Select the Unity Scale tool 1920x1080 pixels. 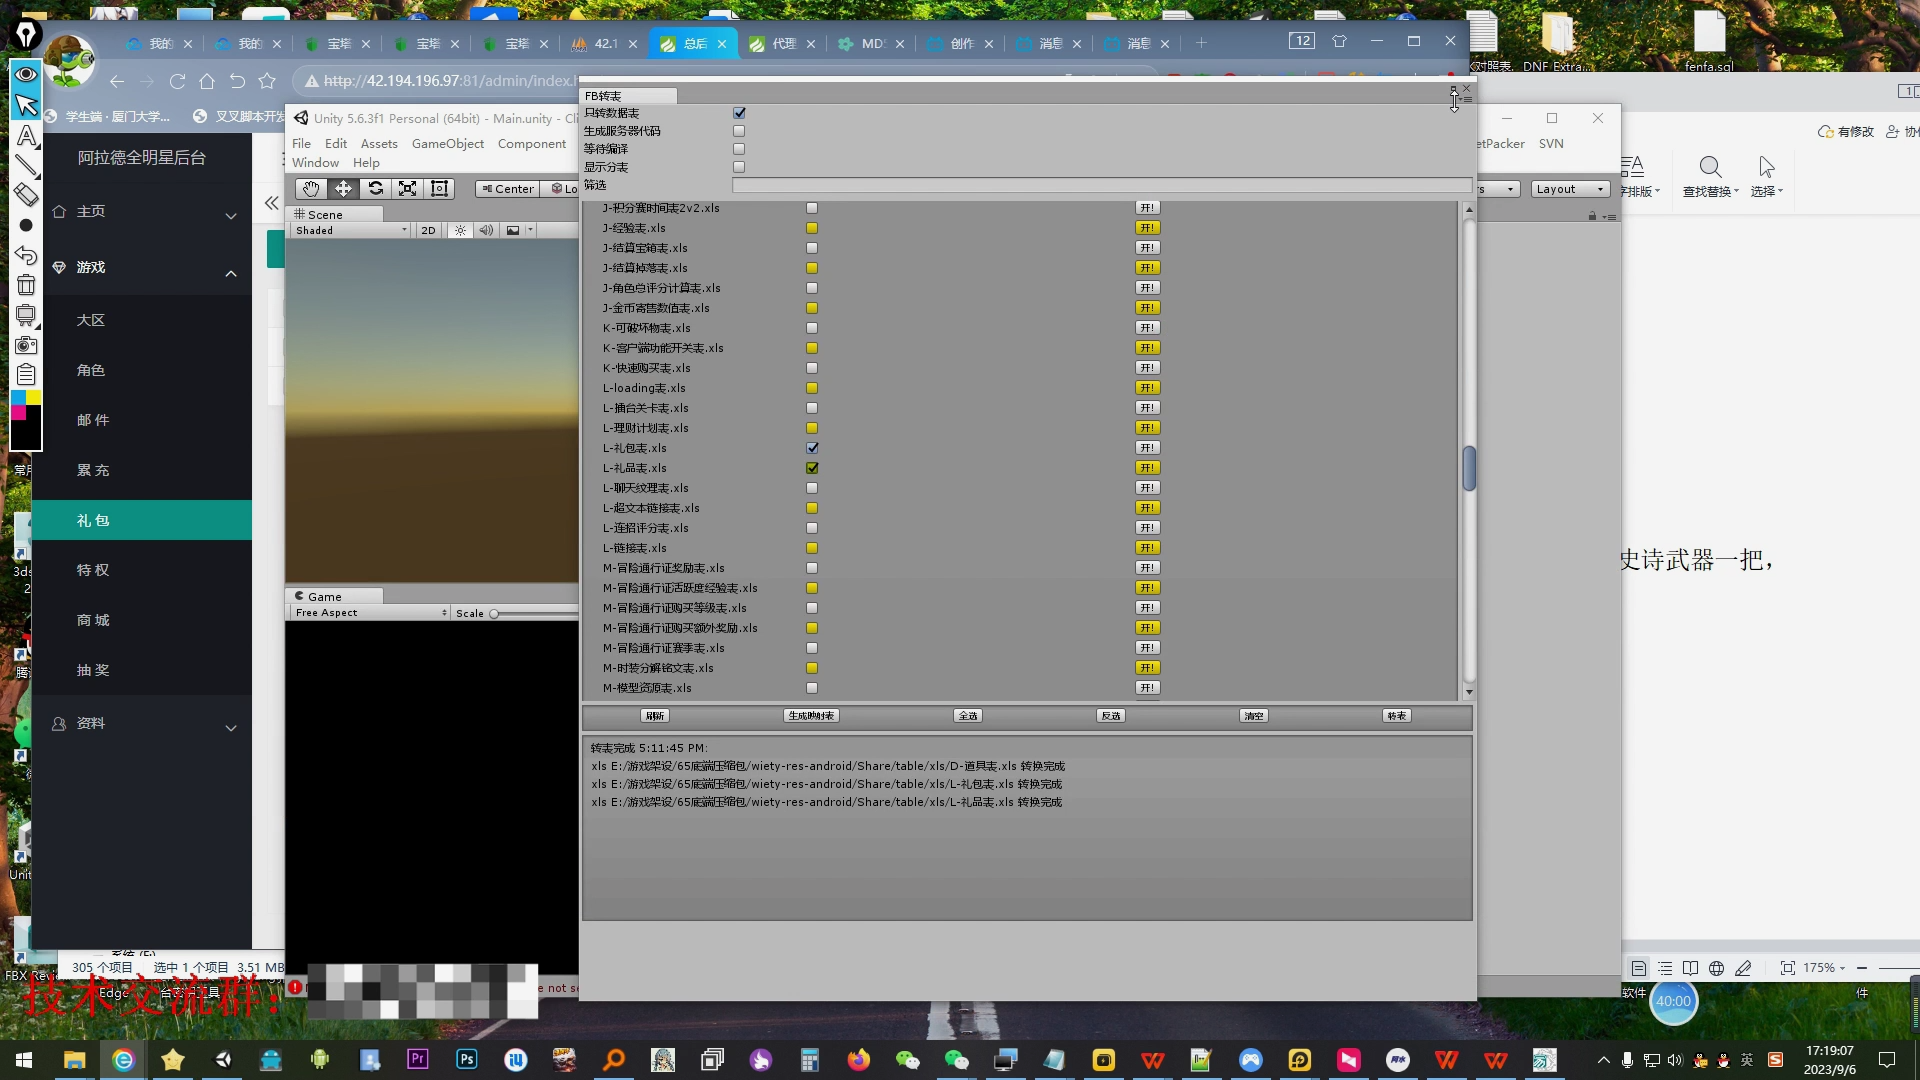(x=407, y=189)
